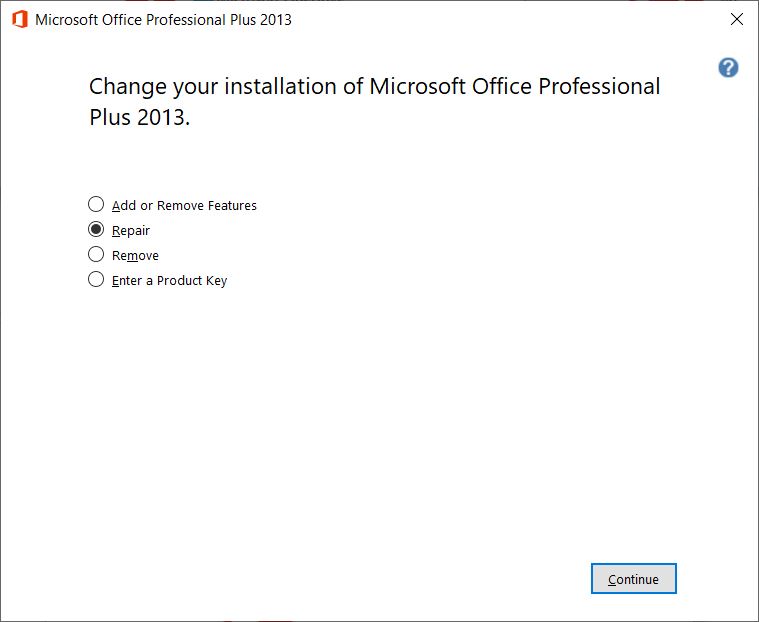
Task: Click the 'Enter a Product Key' label text
Action: click(169, 281)
